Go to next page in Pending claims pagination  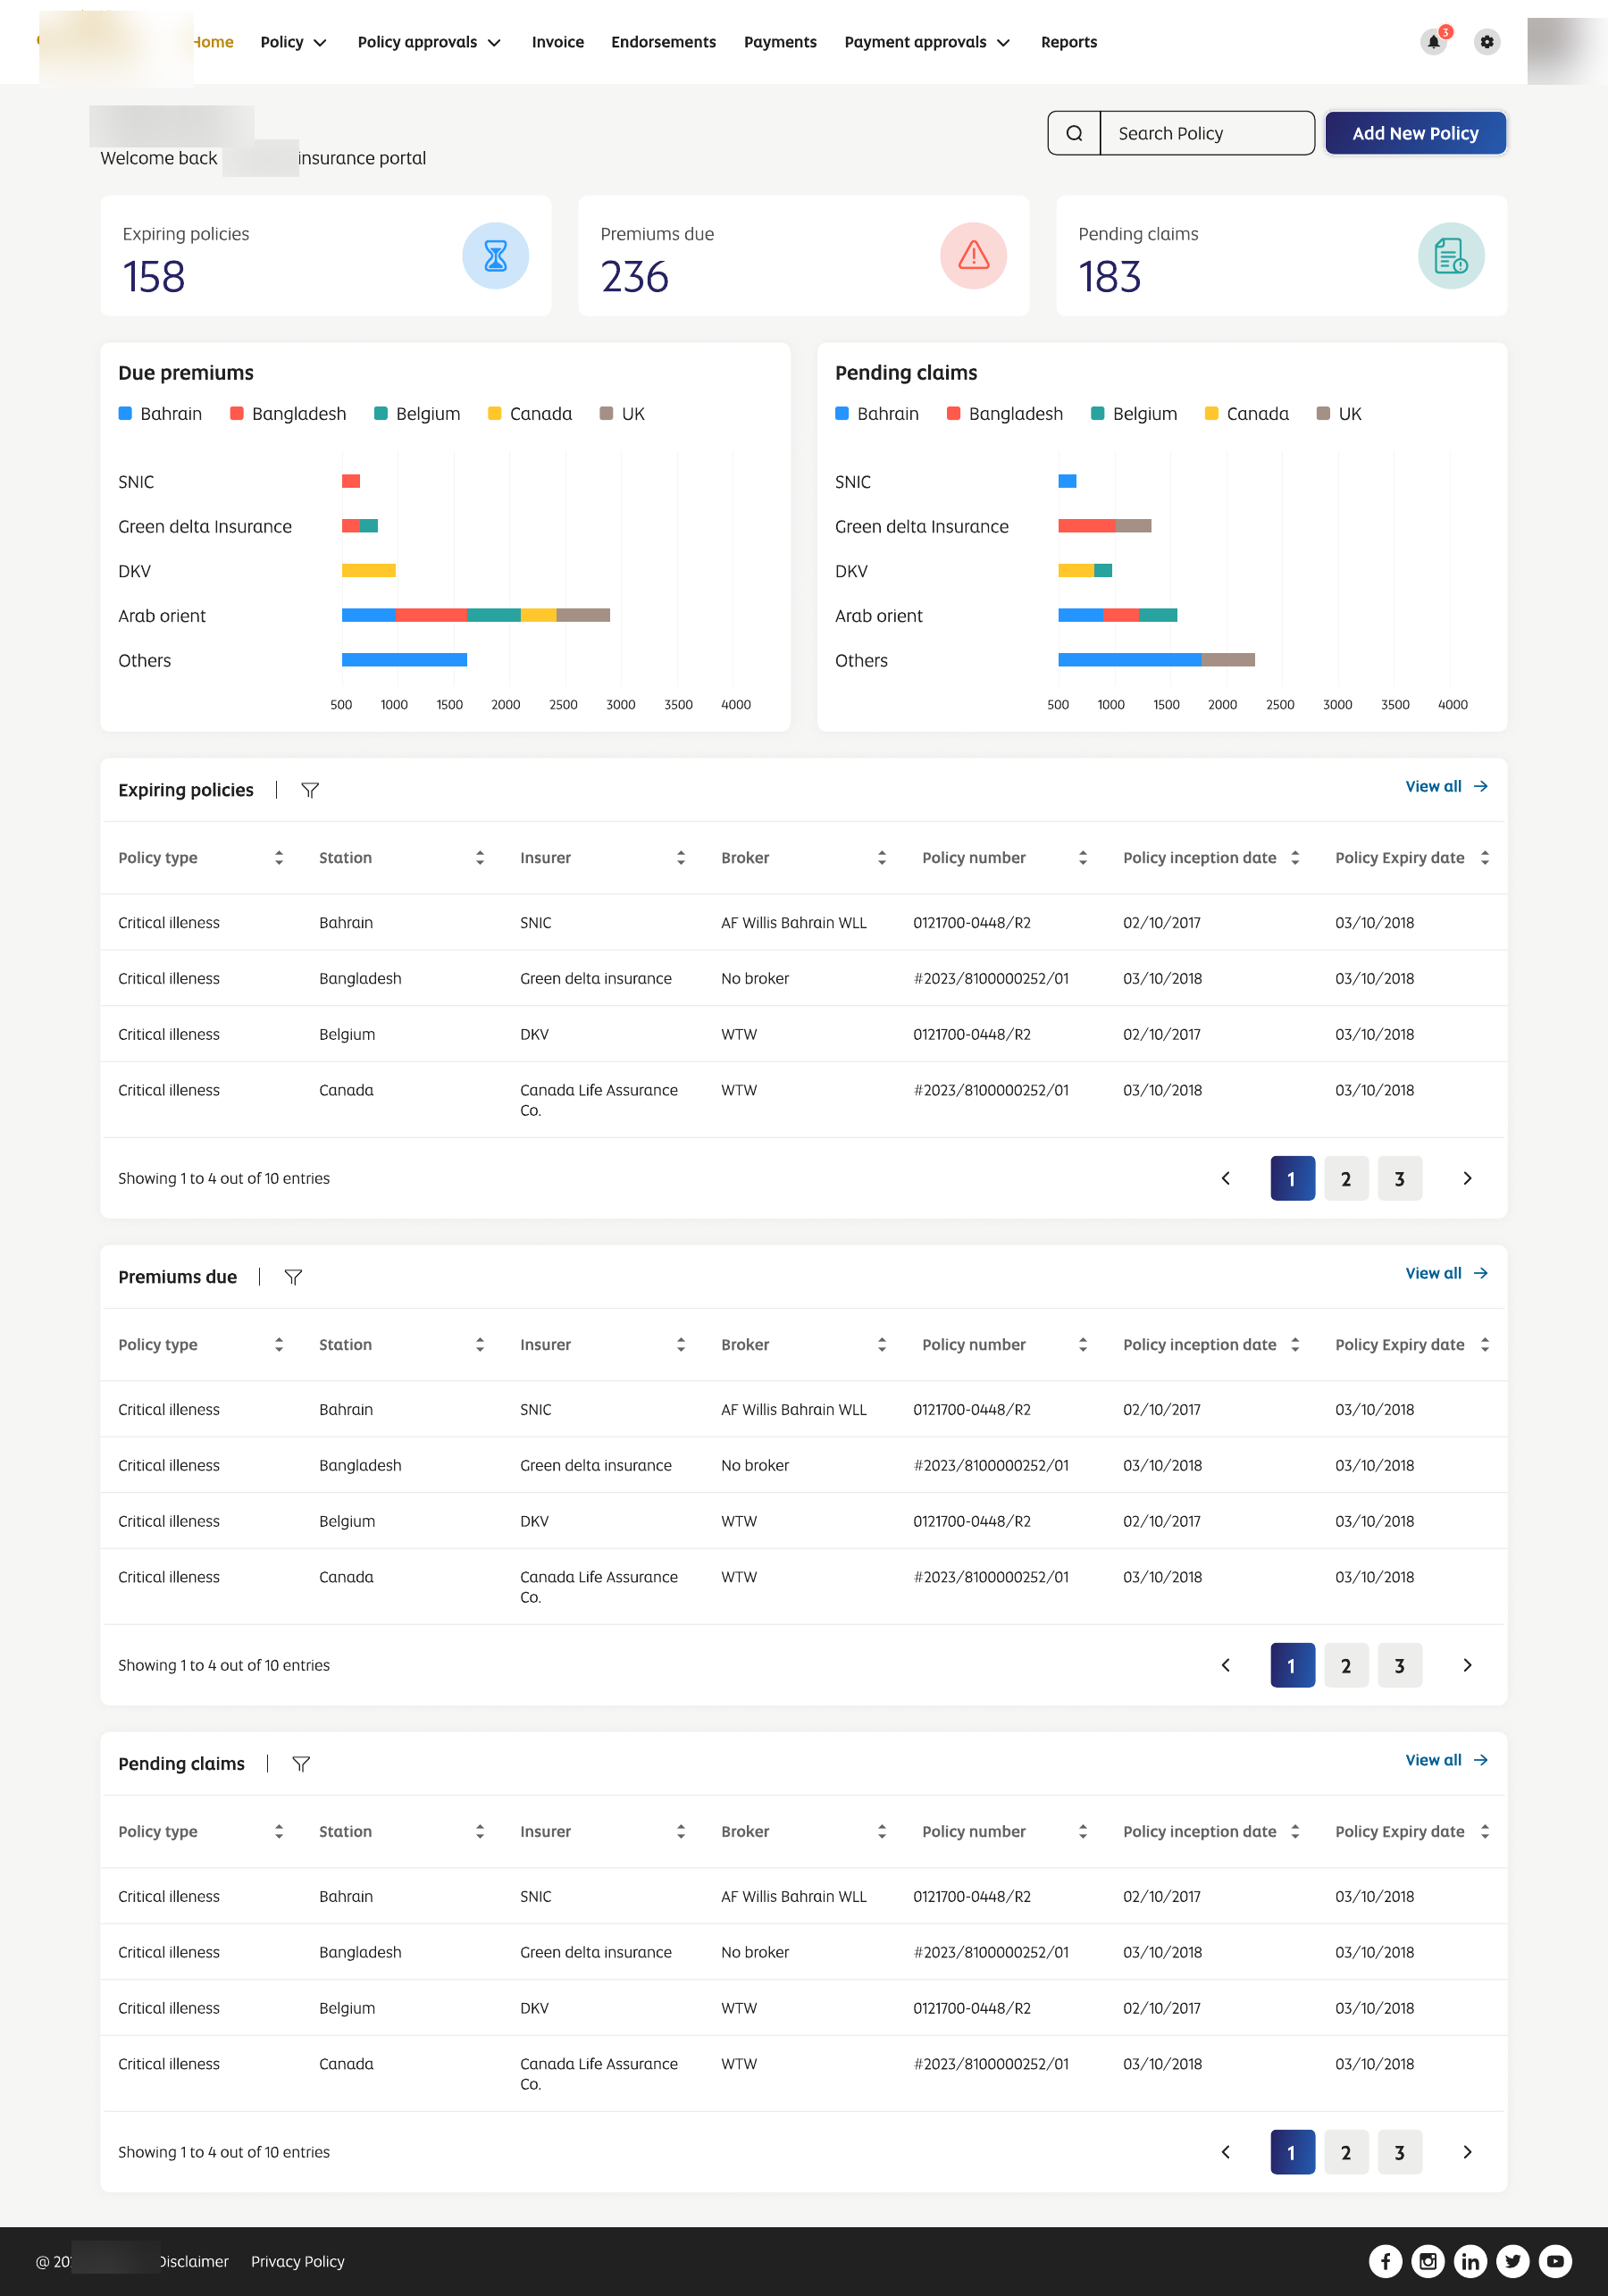click(x=1467, y=2153)
